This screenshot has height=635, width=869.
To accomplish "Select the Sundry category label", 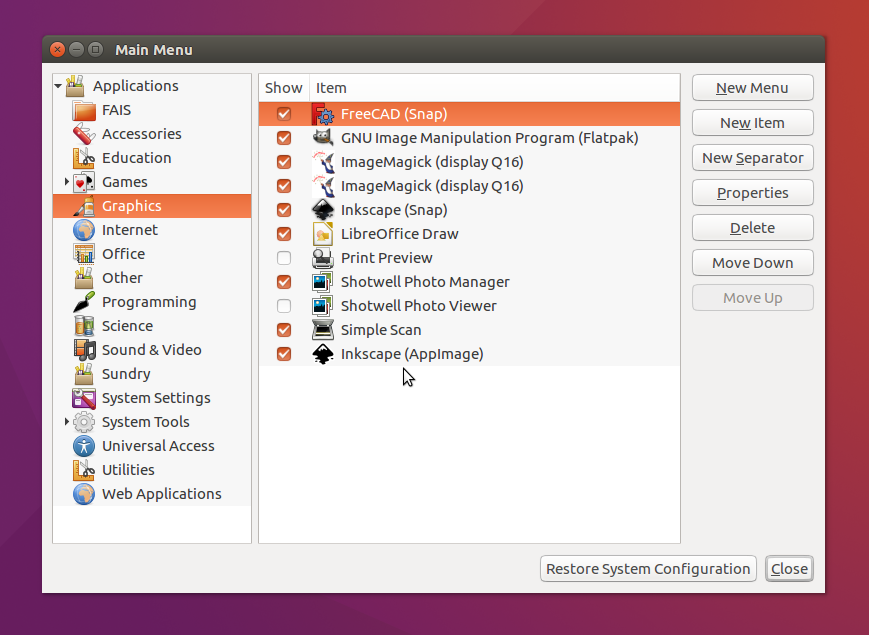I will pos(126,374).
